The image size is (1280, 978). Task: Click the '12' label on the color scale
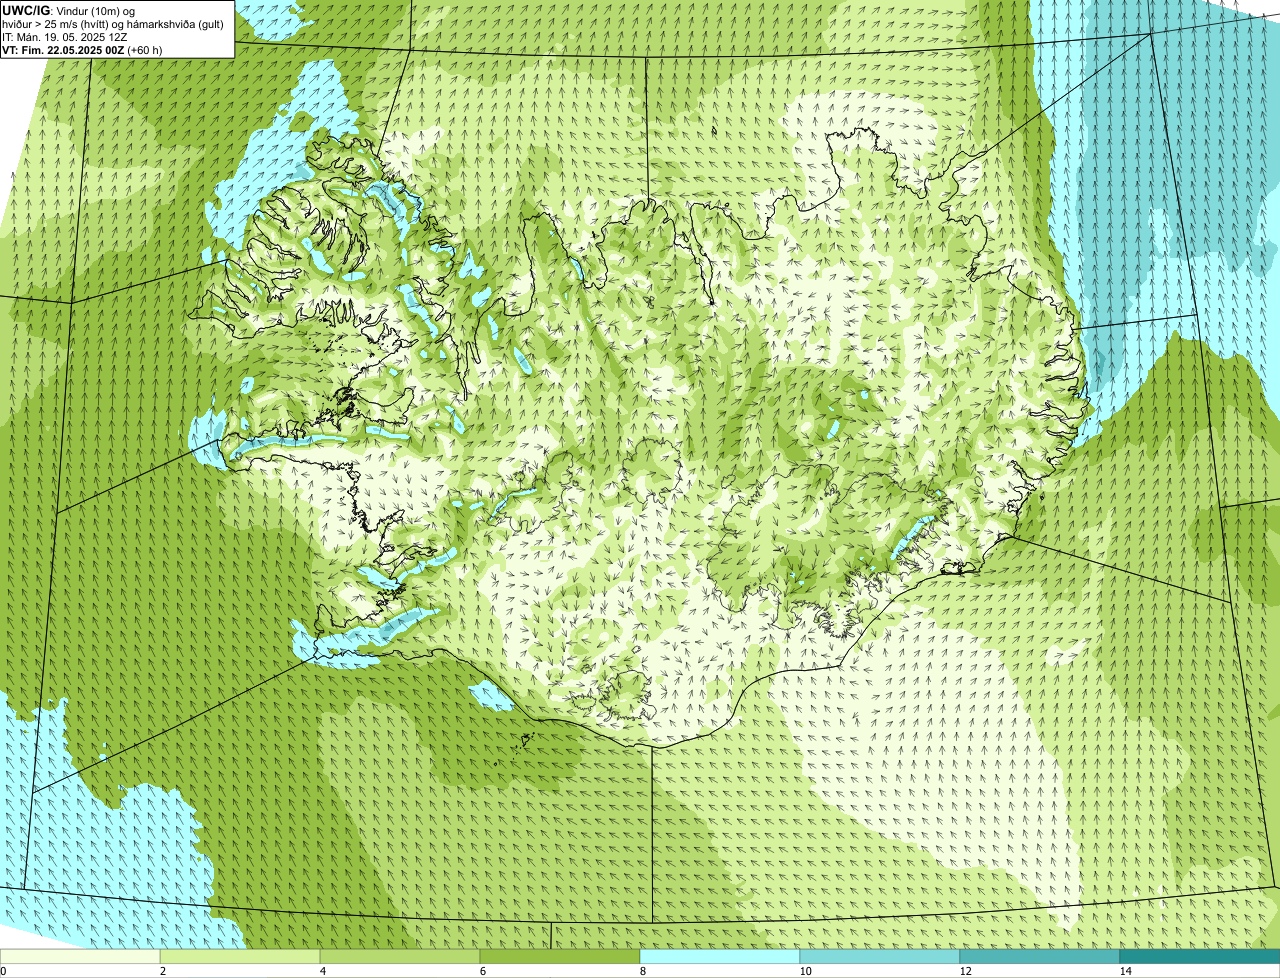tap(965, 971)
